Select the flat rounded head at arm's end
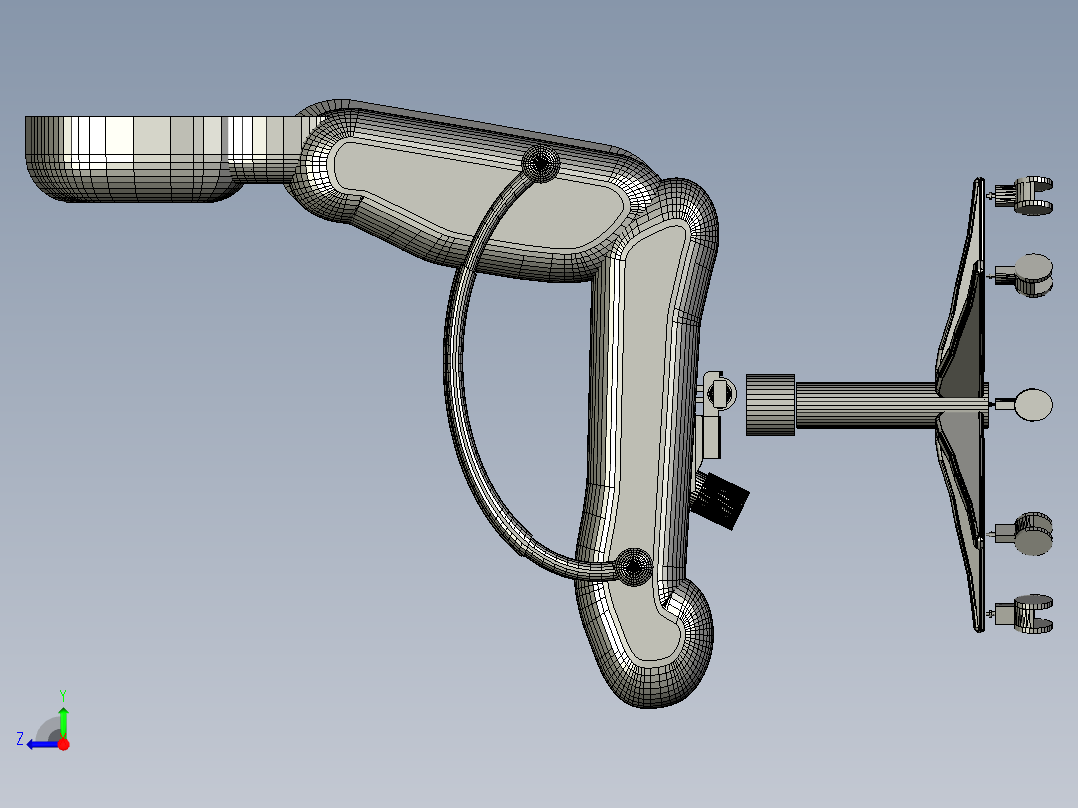The width and height of the screenshot is (1078, 808). [134, 159]
